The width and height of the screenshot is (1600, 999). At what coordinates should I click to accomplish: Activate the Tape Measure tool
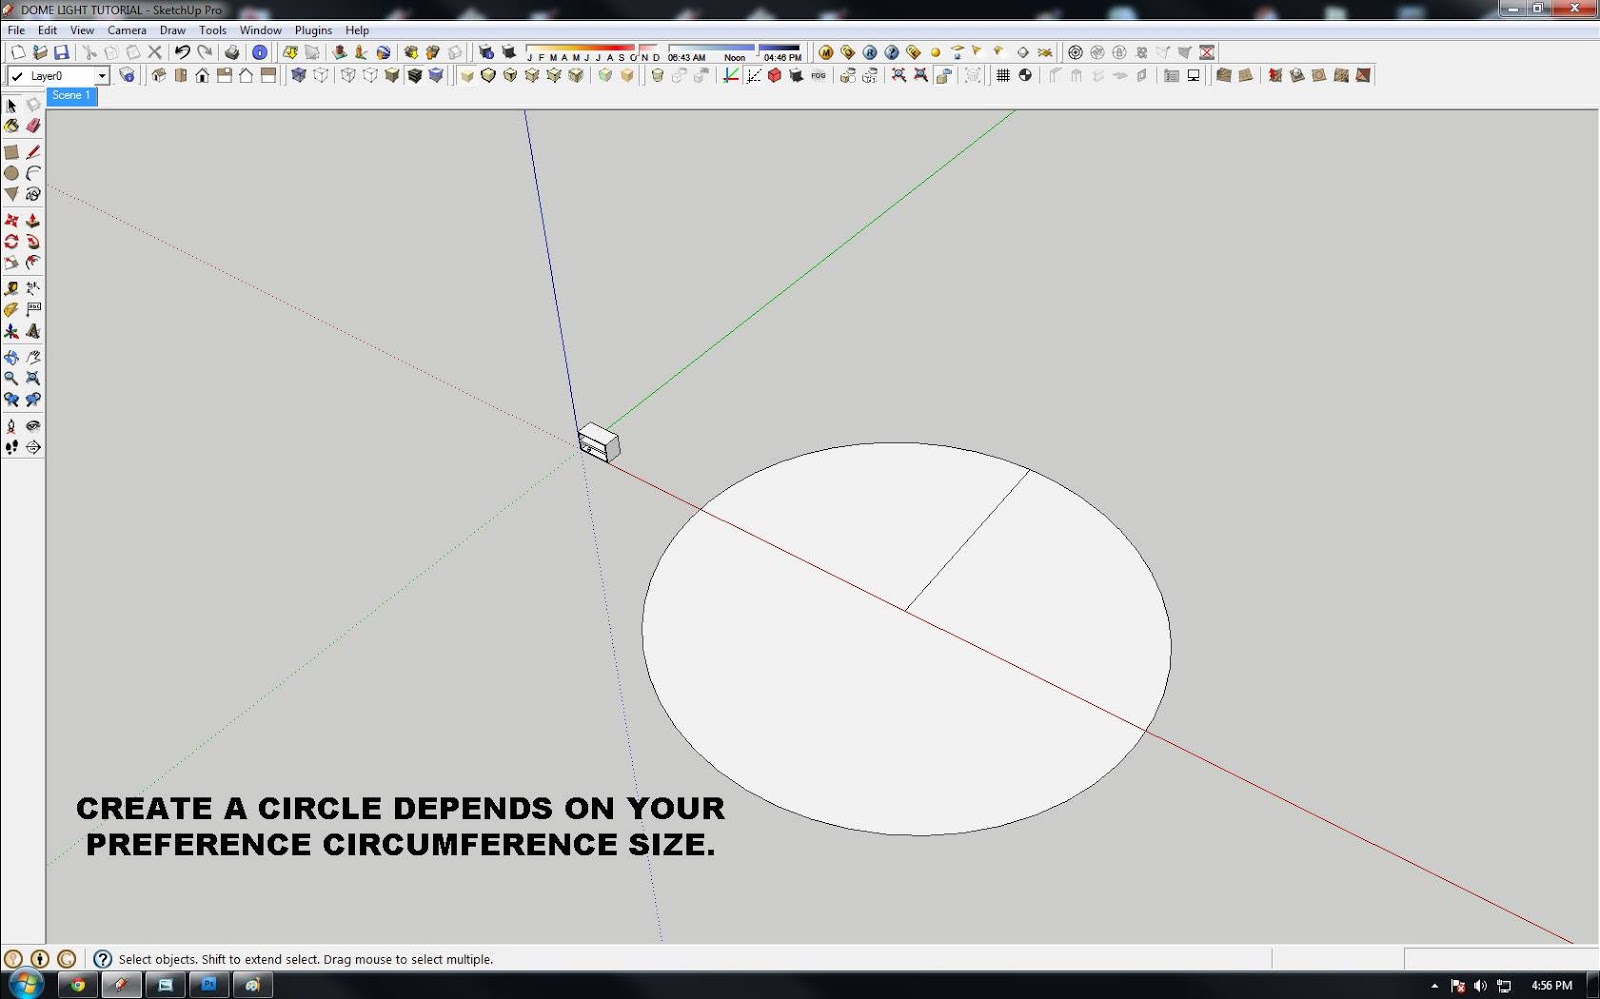[11, 288]
